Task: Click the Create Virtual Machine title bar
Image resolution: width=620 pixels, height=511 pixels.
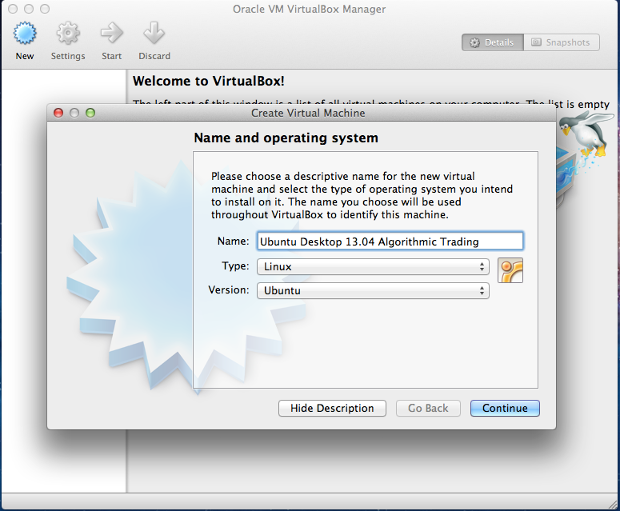Action: tap(301, 113)
